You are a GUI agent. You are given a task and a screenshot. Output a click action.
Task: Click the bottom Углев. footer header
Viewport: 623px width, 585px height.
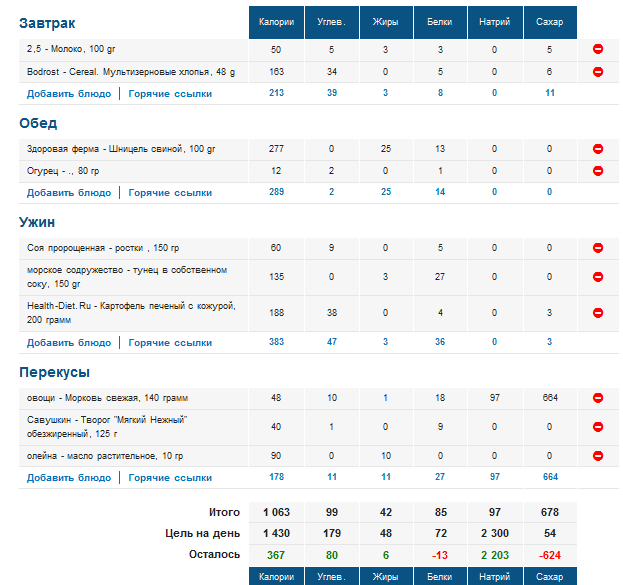click(331, 576)
